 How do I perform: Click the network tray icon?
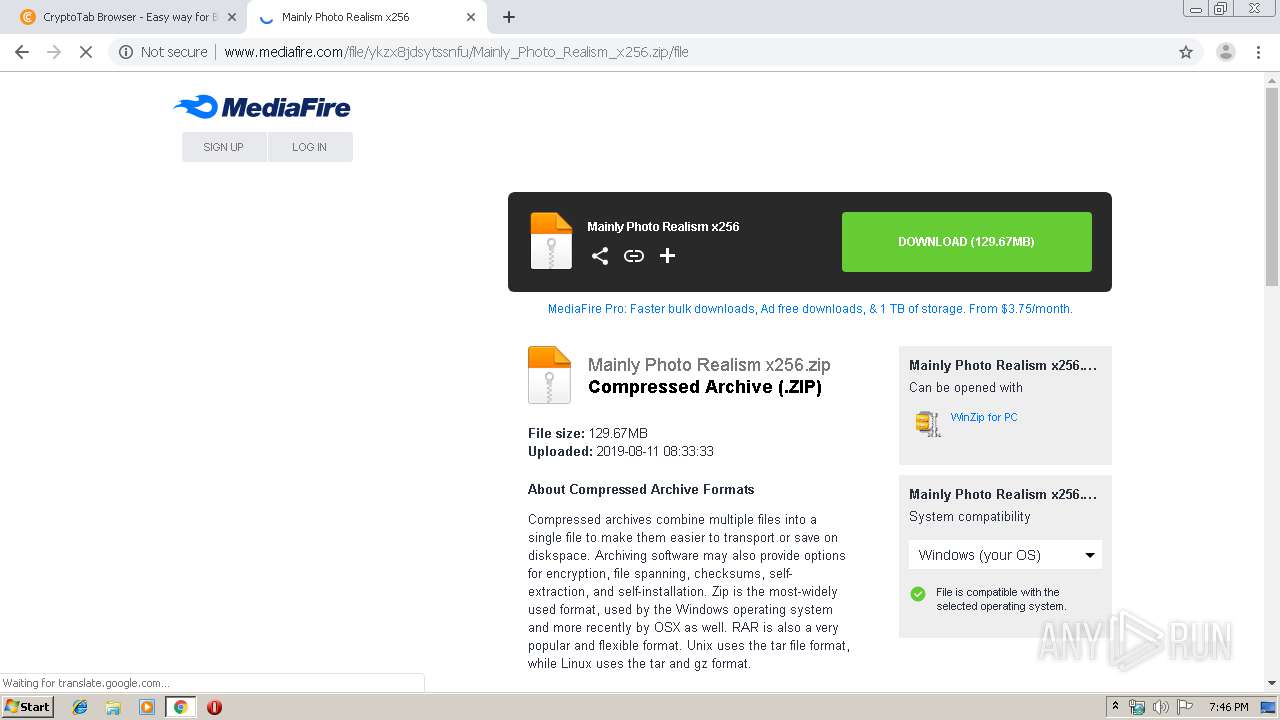tap(1137, 707)
